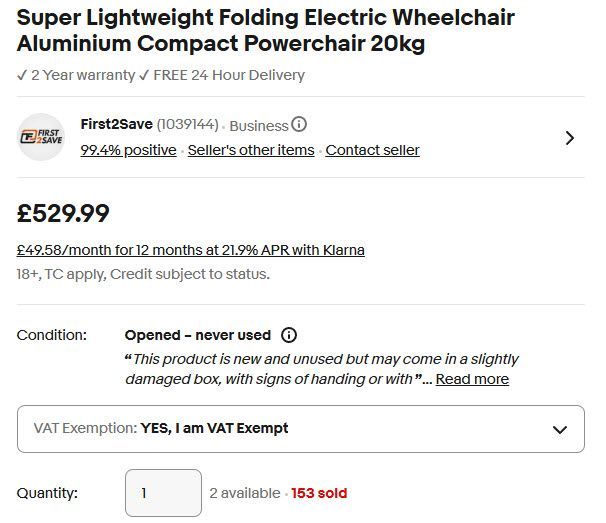
Task: Click the Business seller label
Action: (258, 126)
